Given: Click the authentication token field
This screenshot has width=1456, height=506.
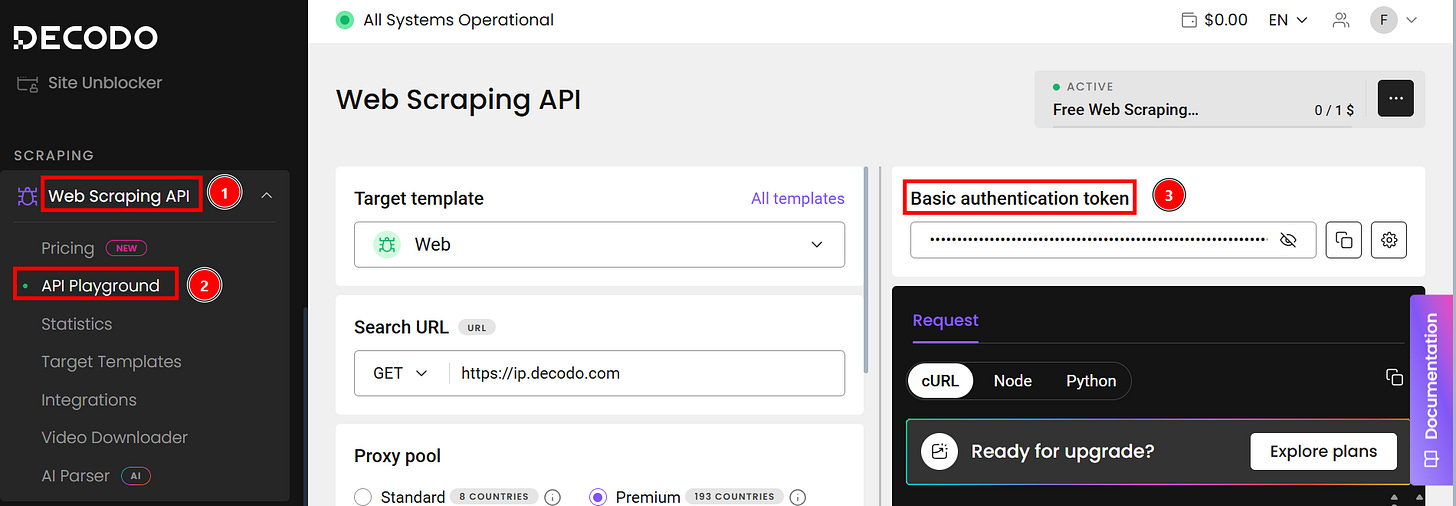Looking at the screenshot, I should 1113,240.
